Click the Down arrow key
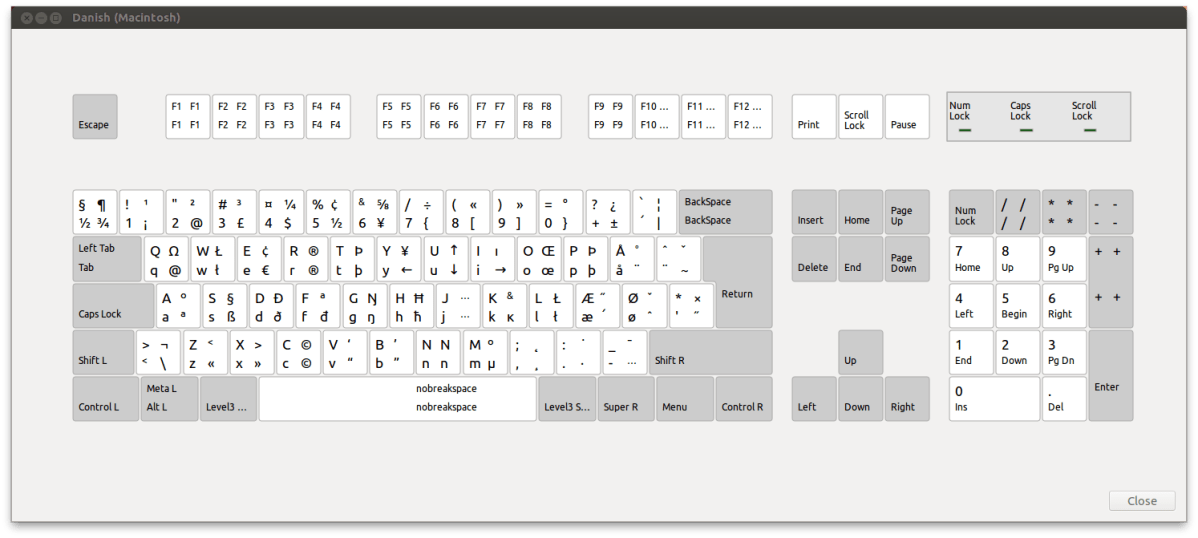Image resolution: width=1198 pixels, height=538 pixels. pos(861,399)
